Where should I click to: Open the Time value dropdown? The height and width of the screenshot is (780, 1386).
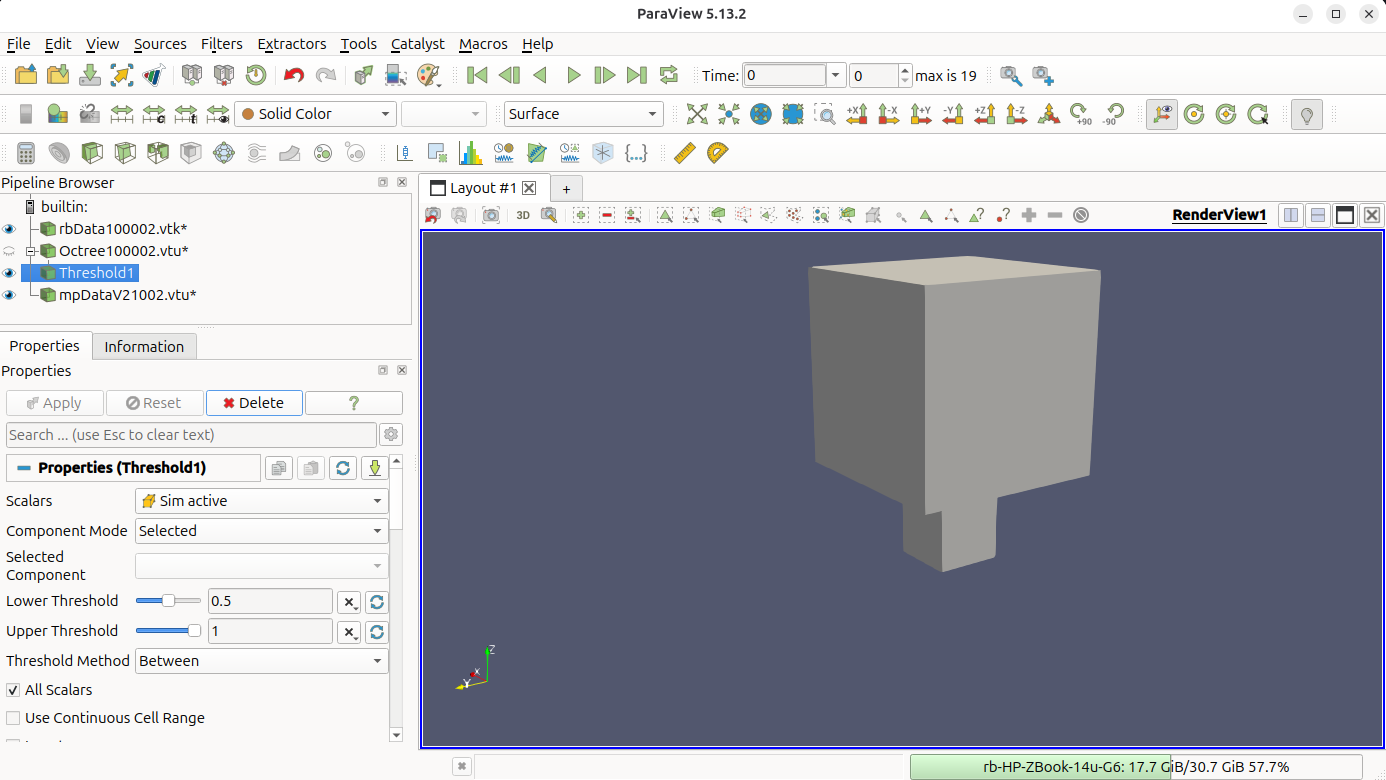(836, 76)
